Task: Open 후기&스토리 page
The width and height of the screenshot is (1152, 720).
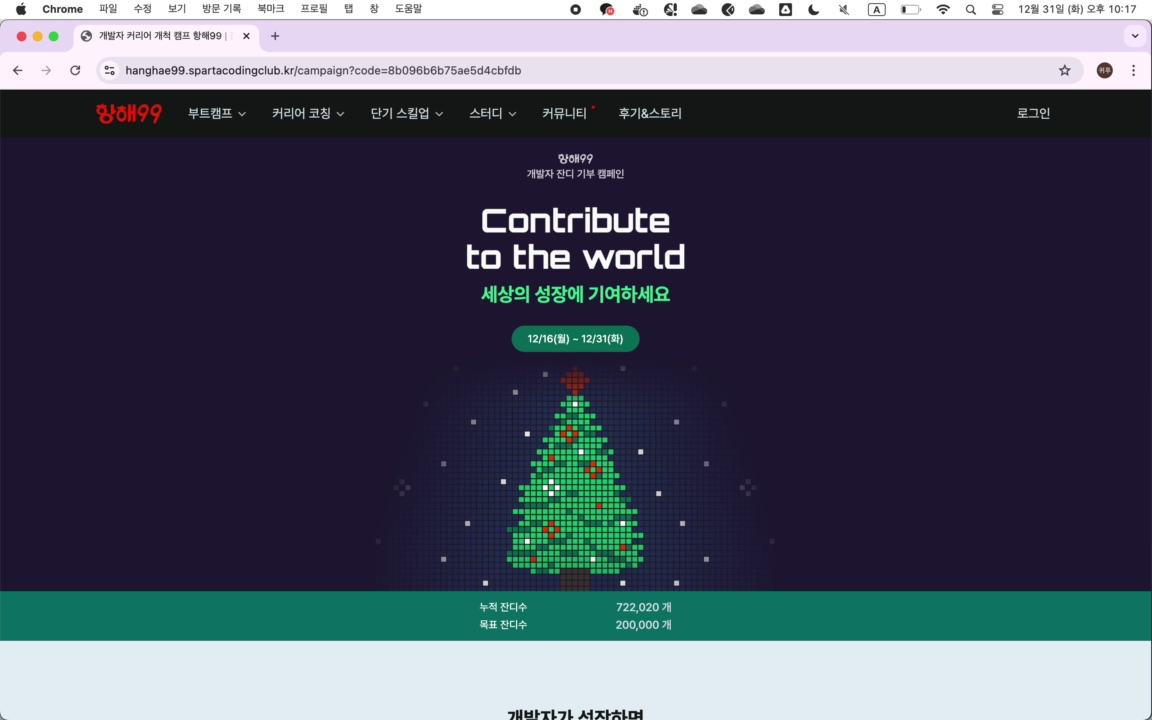Action: tap(650, 113)
